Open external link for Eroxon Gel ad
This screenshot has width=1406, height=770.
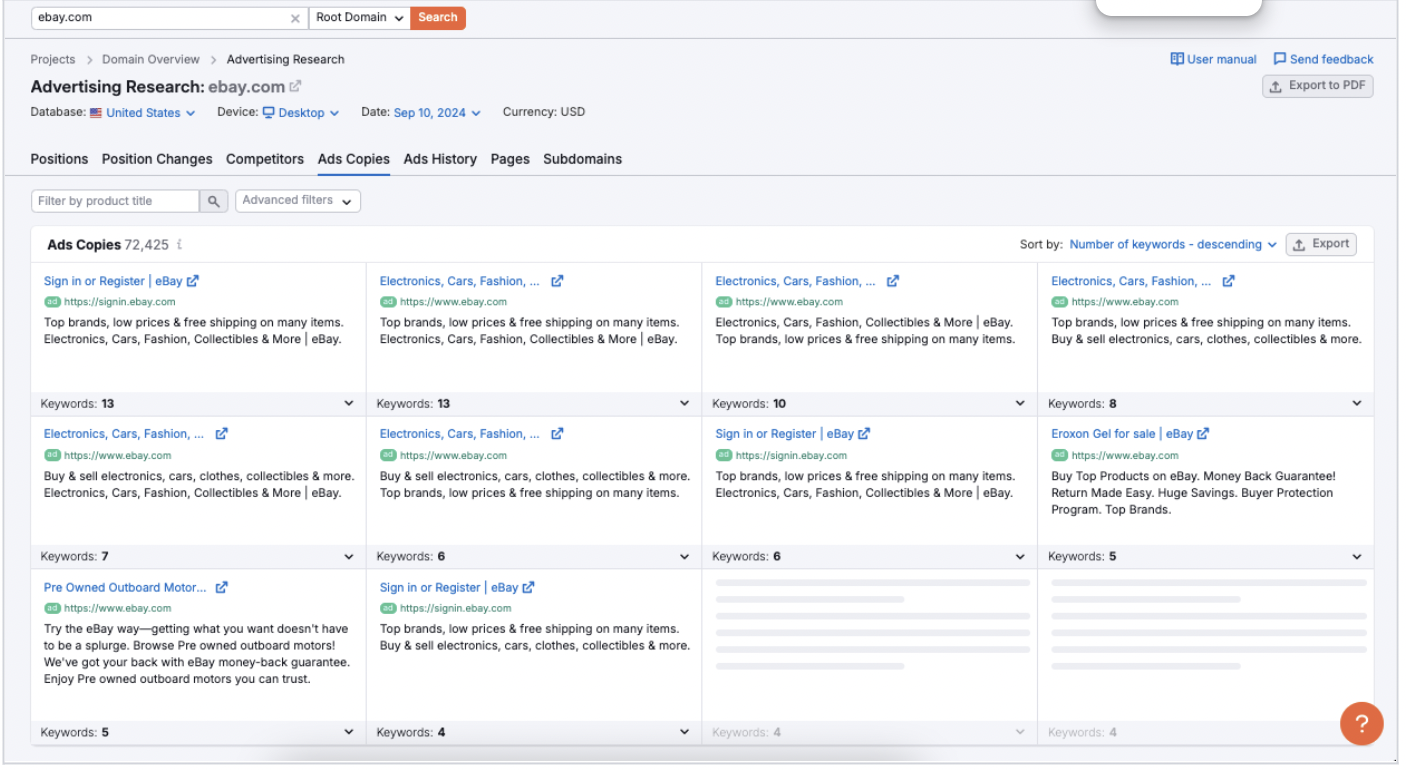[x=1203, y=434]
